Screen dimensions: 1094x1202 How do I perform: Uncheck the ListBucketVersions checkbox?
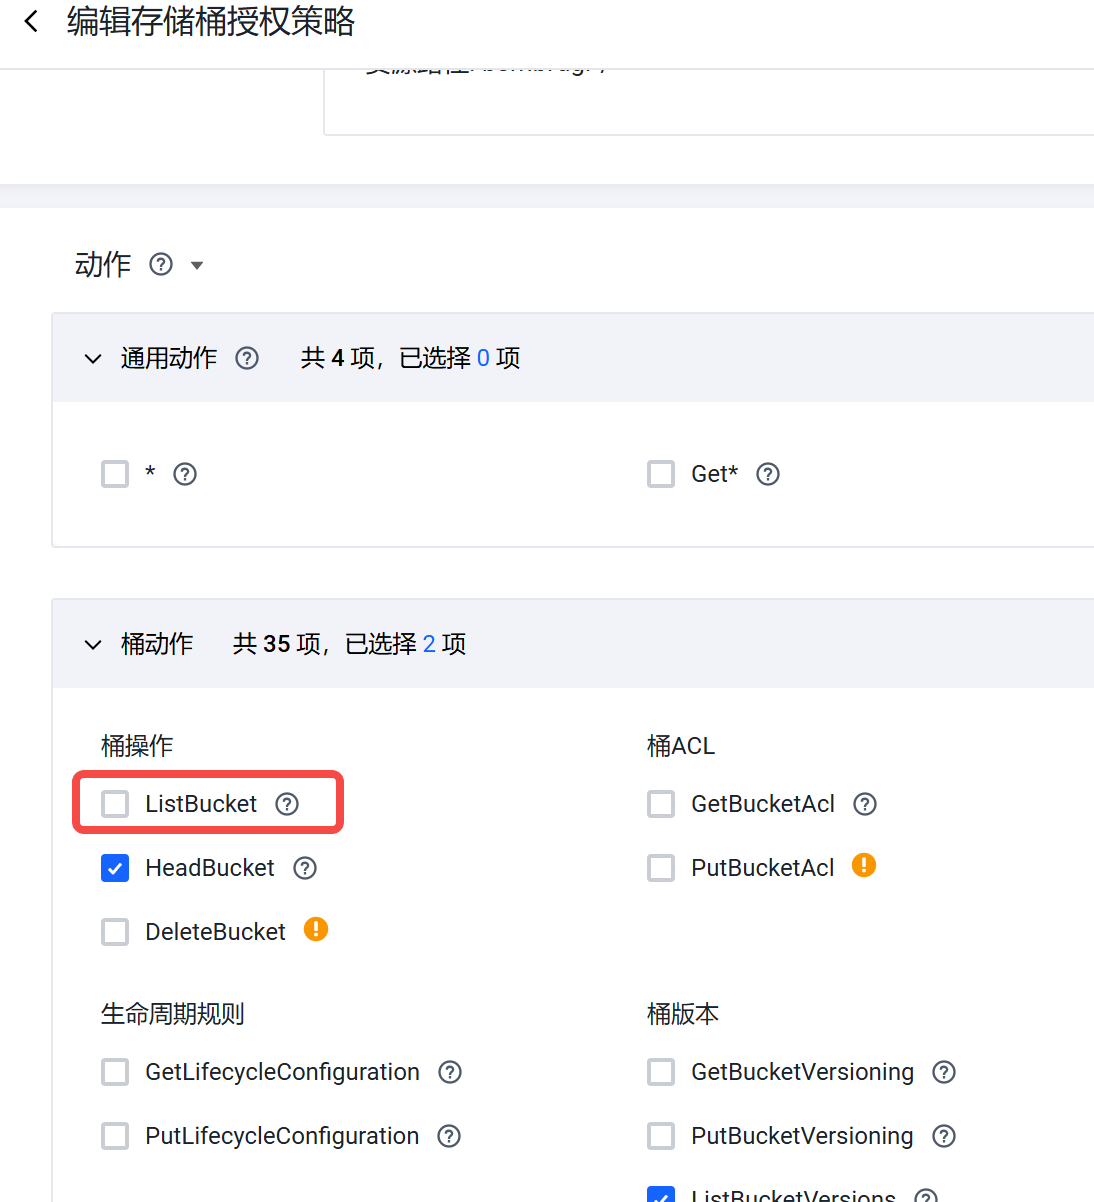pos(661,1194)
